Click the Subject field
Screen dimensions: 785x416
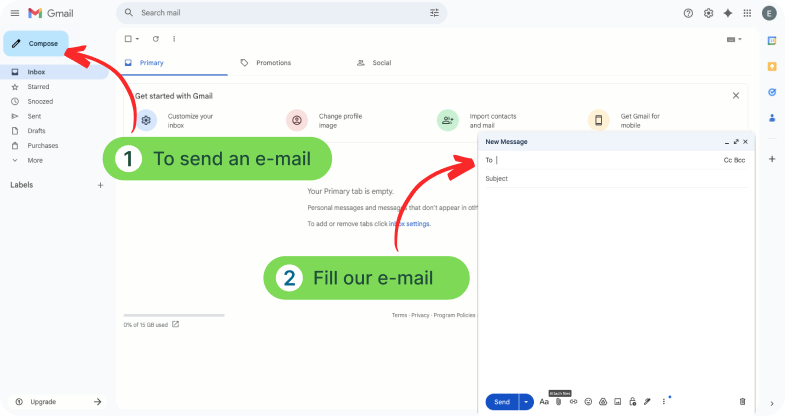[616, 179]
